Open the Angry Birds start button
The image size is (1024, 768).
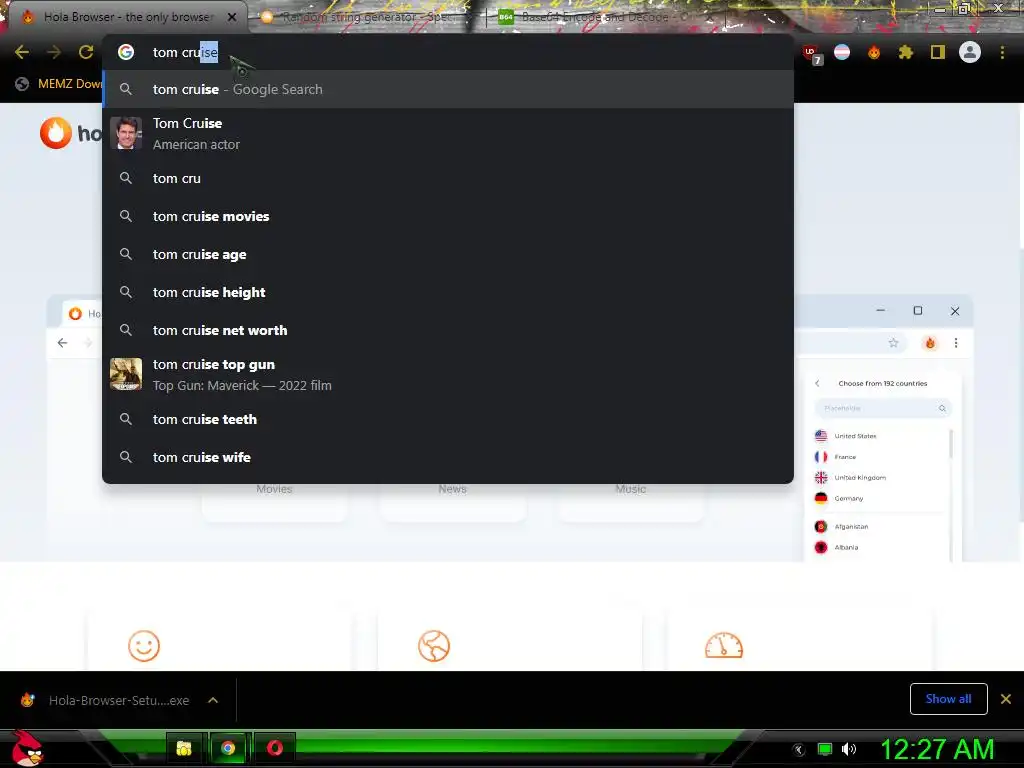tap(27, 748)
